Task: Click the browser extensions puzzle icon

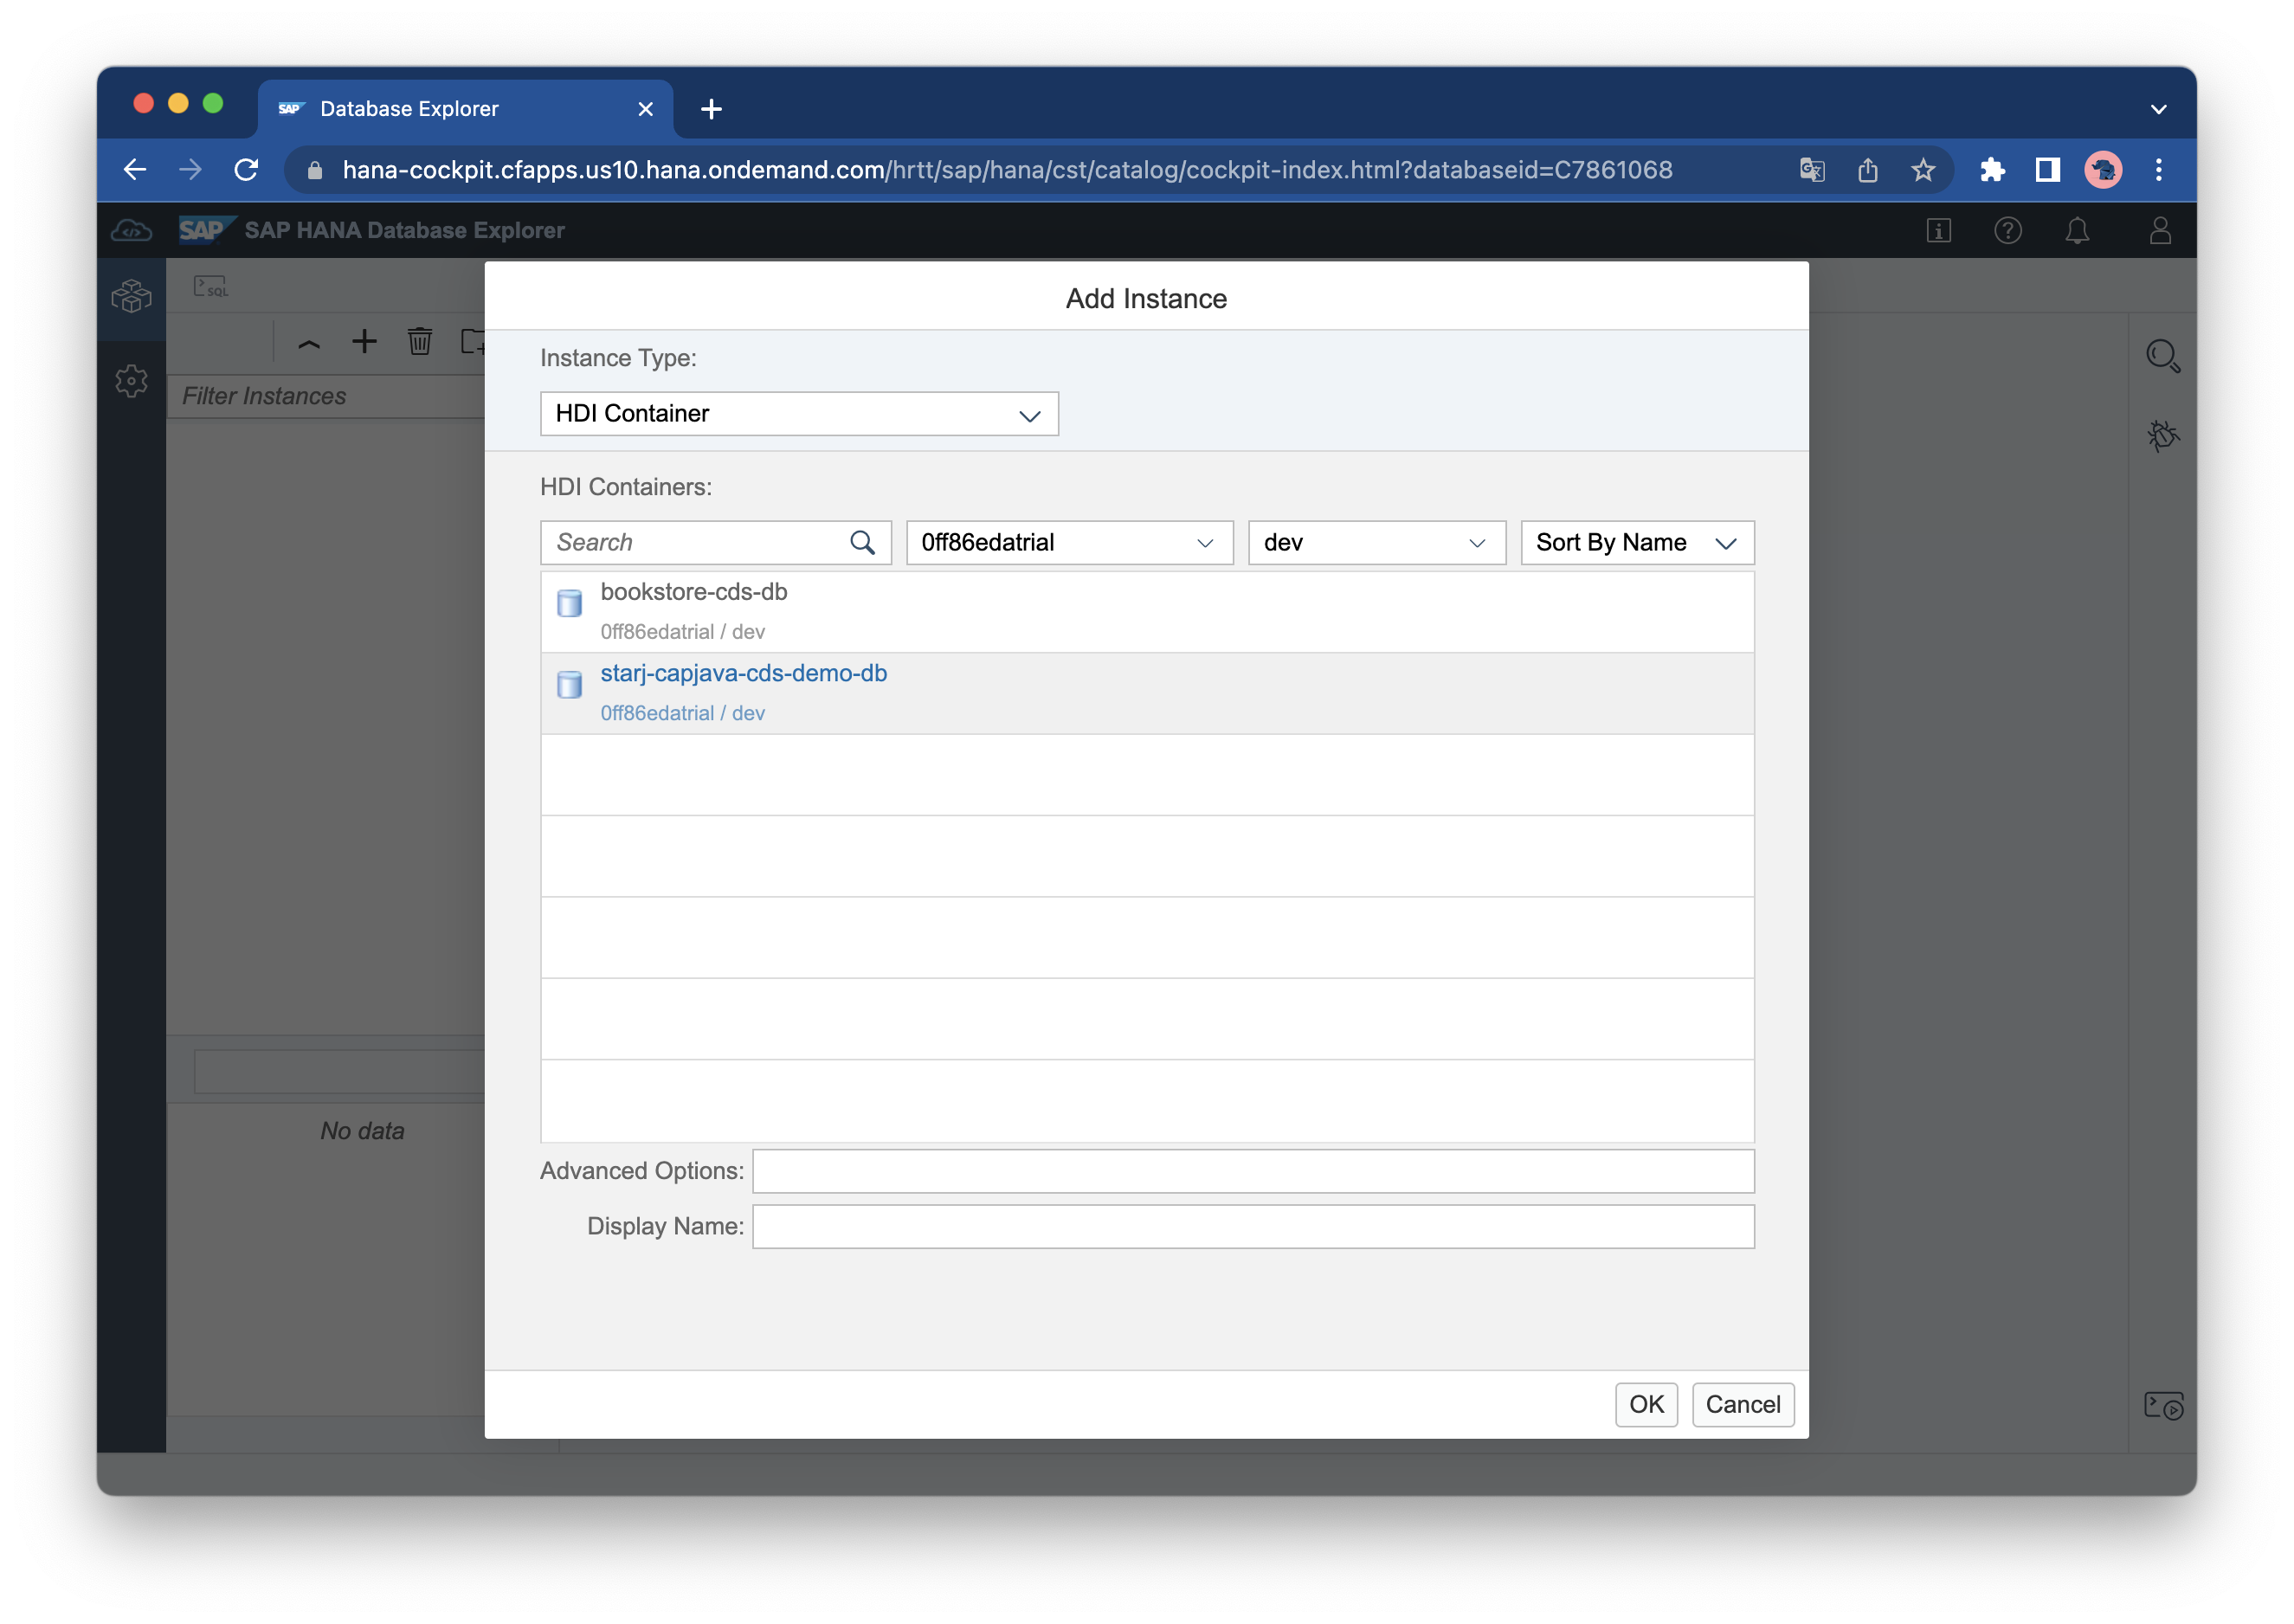Action: pyautogui.click(x=1992, y=170)
